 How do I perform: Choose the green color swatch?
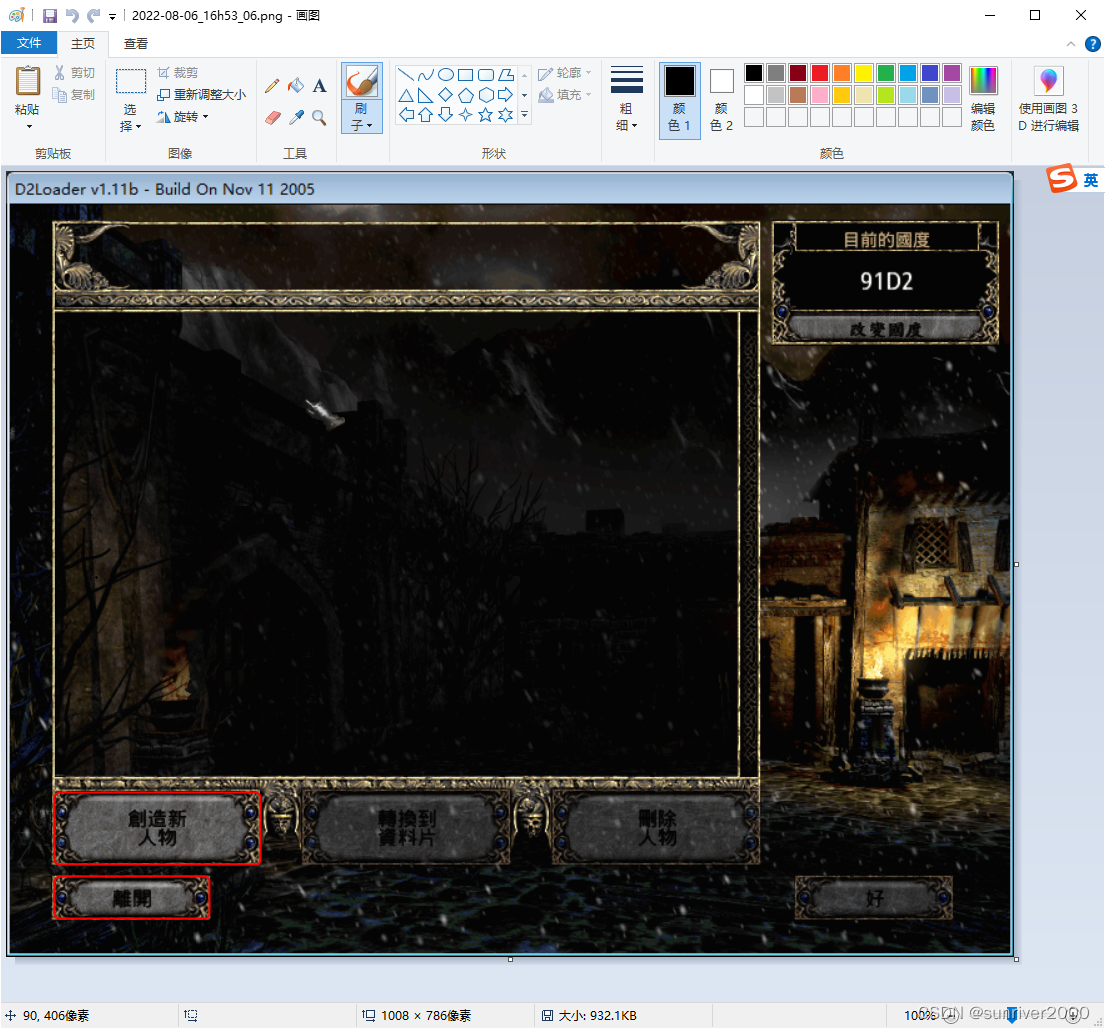[x=886, y=73]
